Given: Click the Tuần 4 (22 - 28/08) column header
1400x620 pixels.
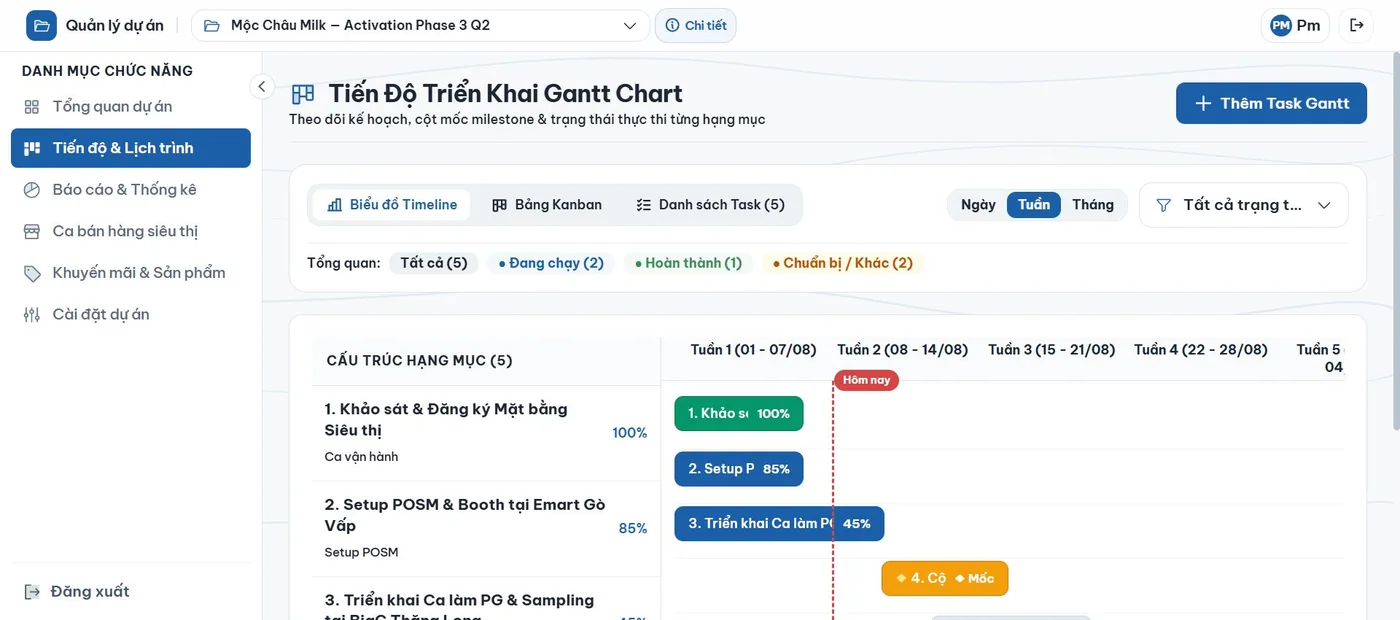Looking at the screenshot, I should click(1201, 350).
